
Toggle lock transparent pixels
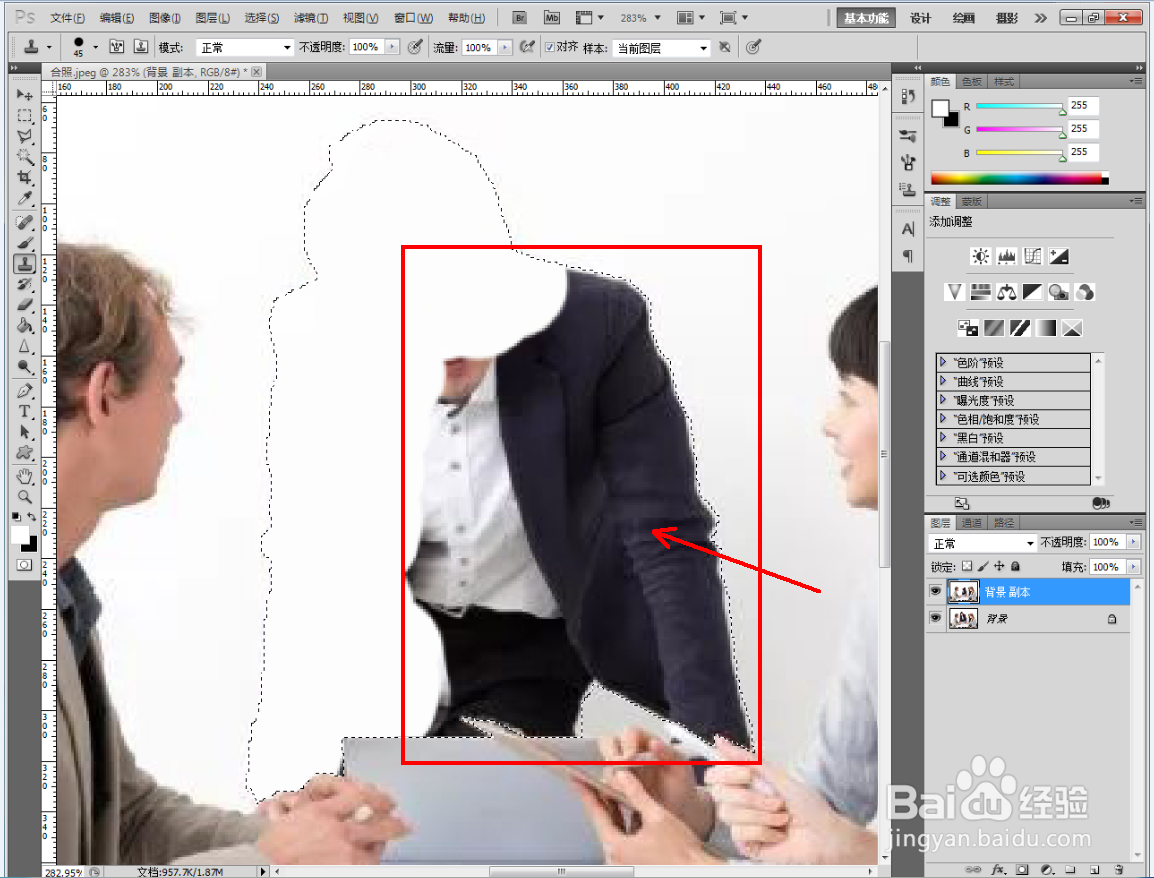click(967, 566)
